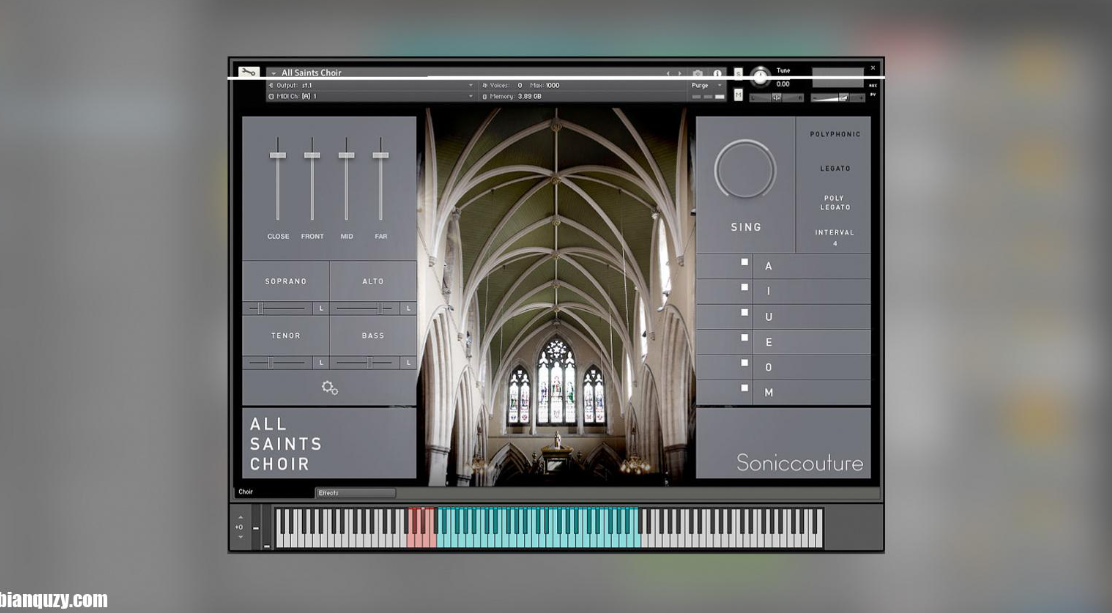
Task: Toggle the E vowel checkbox
Action: coord(745,338)
